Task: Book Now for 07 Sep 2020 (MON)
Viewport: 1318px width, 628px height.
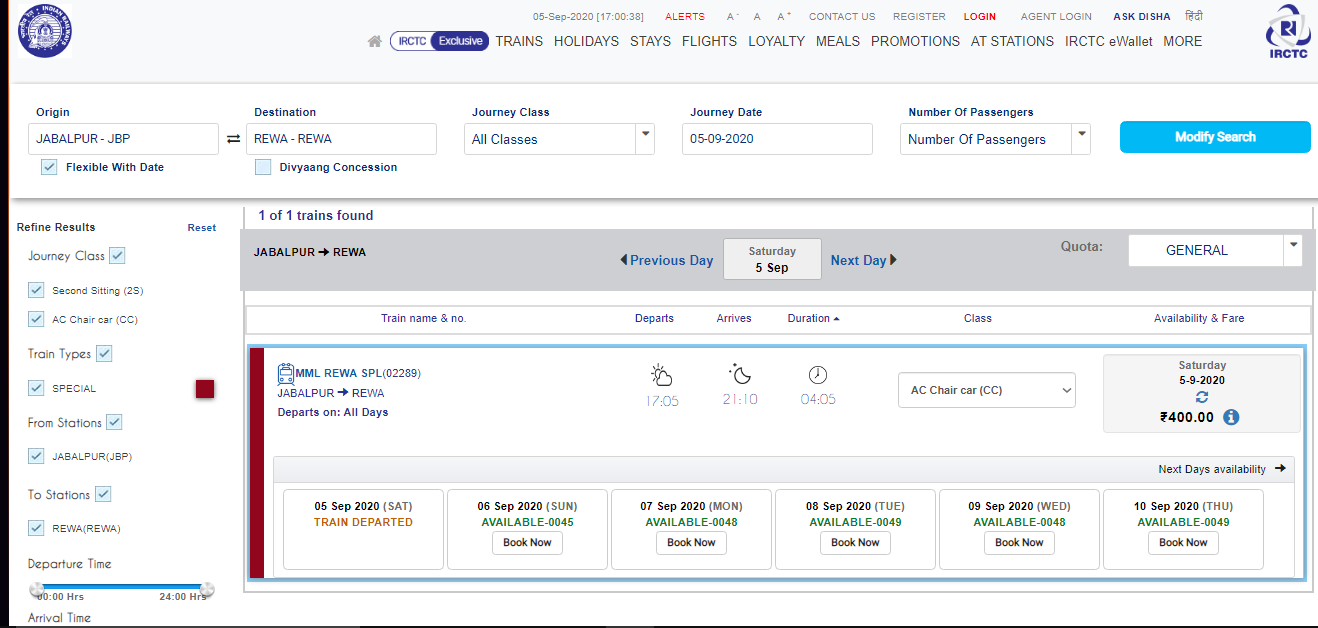Action: click(691, 543)
